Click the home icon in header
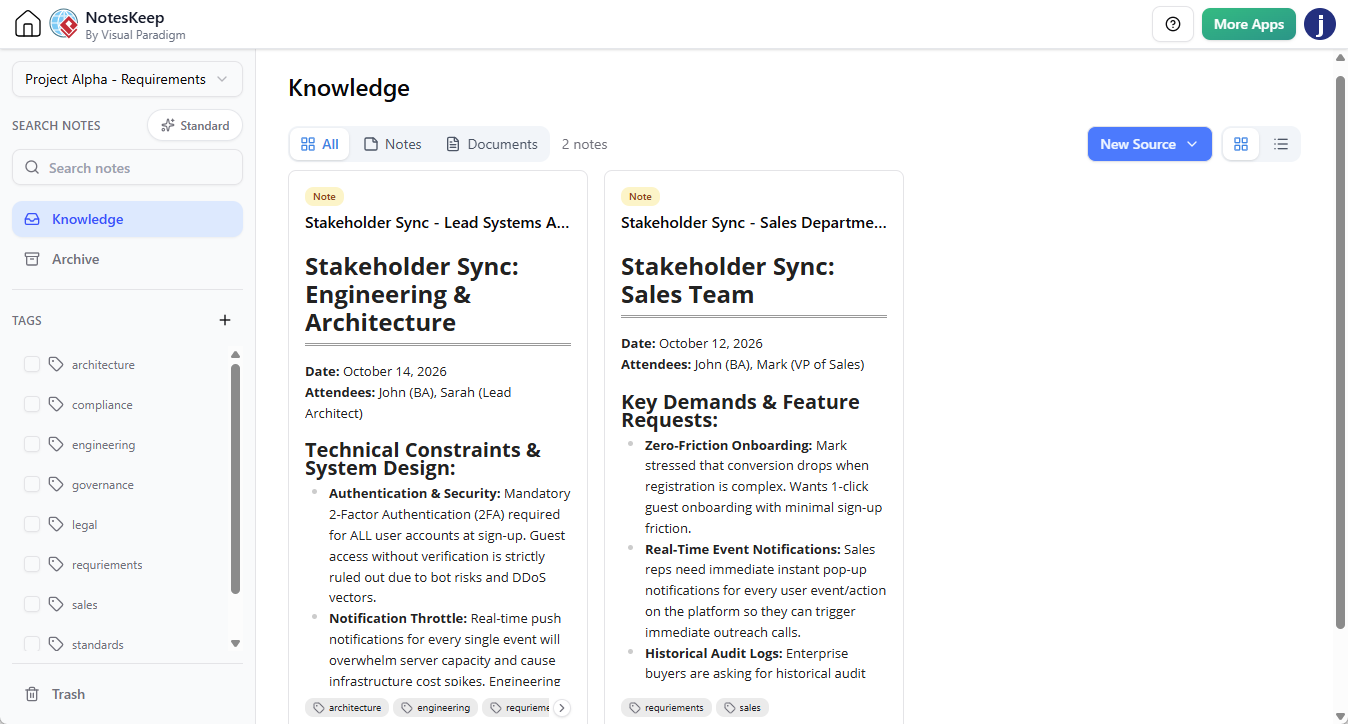1348x724 pixels. (x=28, y=24)
